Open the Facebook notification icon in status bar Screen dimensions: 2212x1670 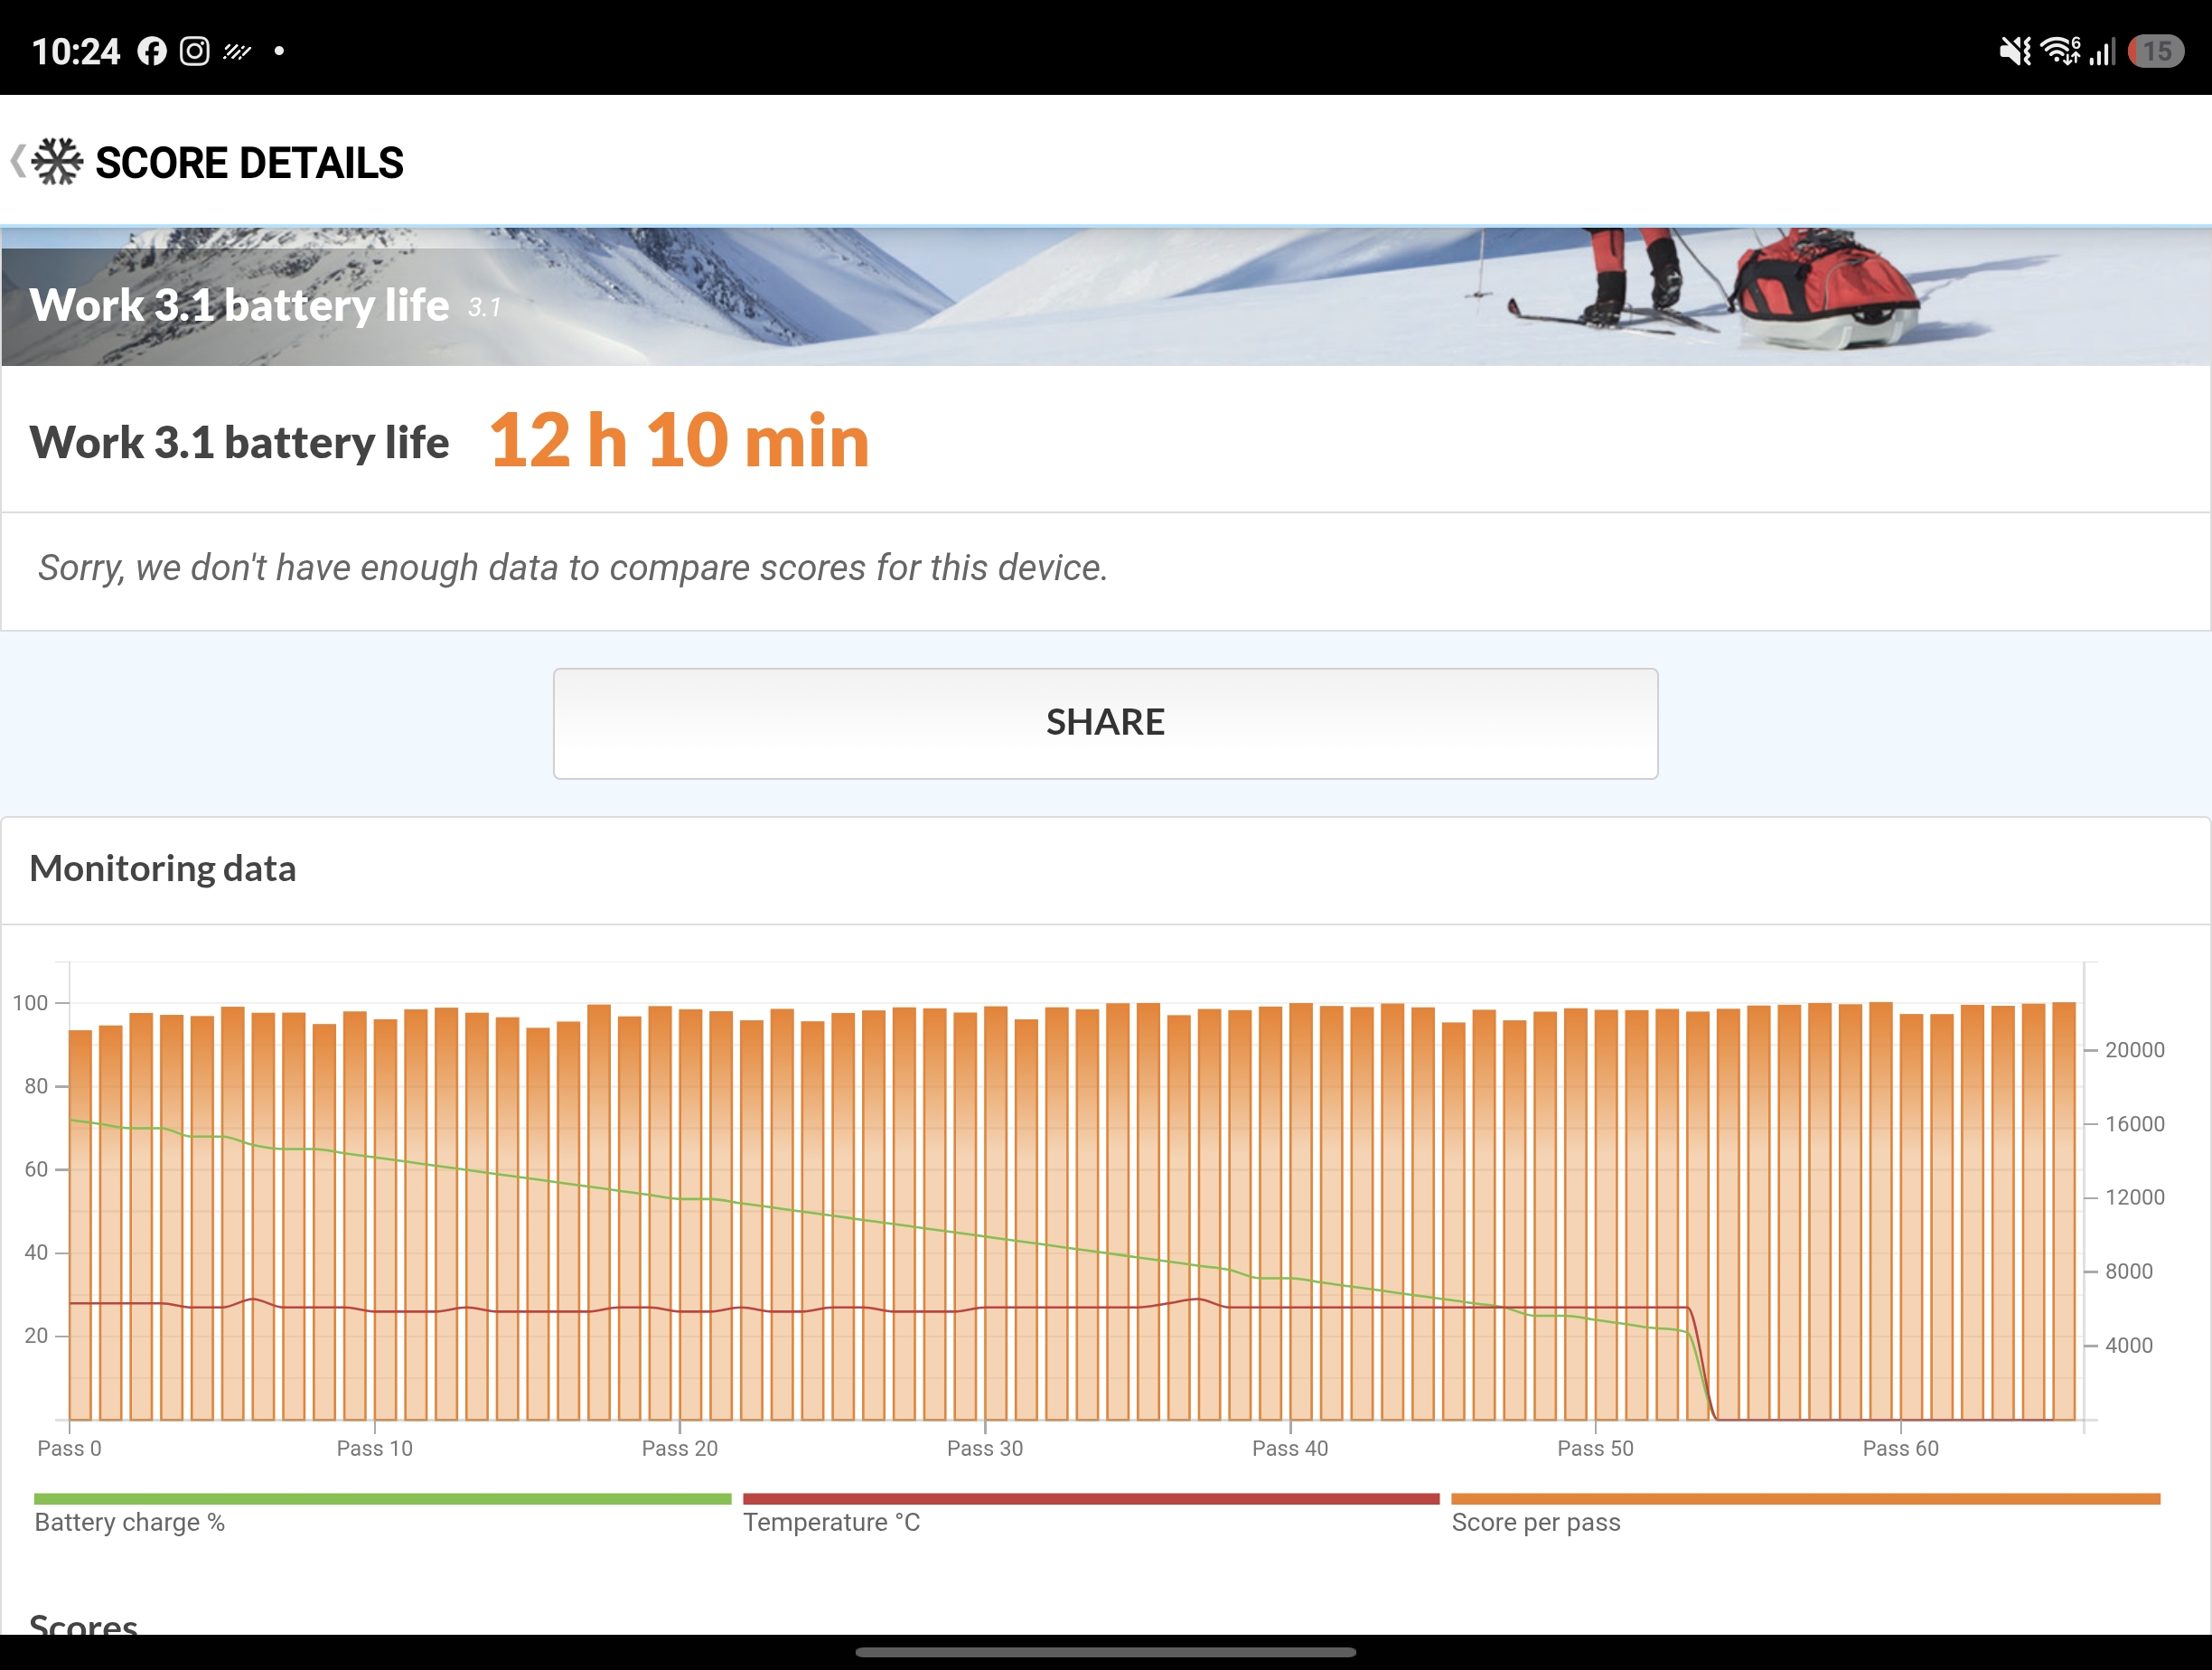tap(152, 51)
